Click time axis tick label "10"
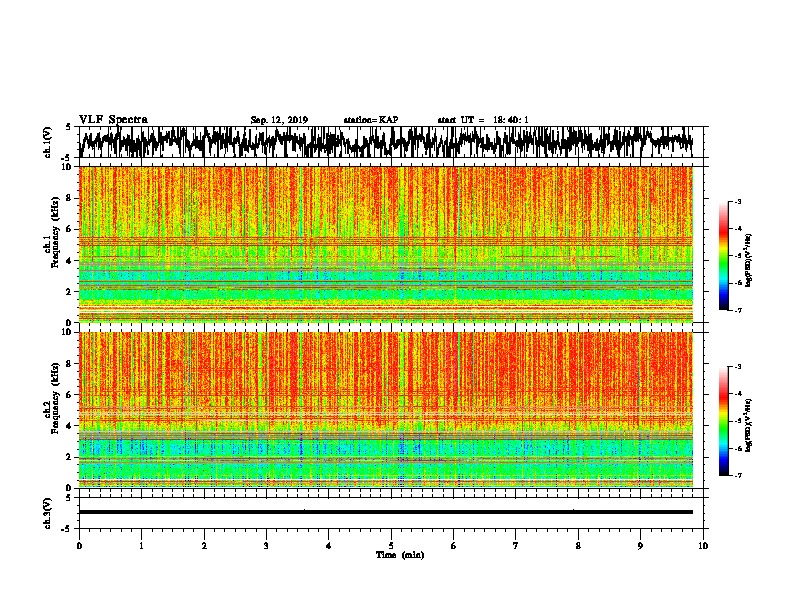The image size is (792, 612). click(703, 546)
